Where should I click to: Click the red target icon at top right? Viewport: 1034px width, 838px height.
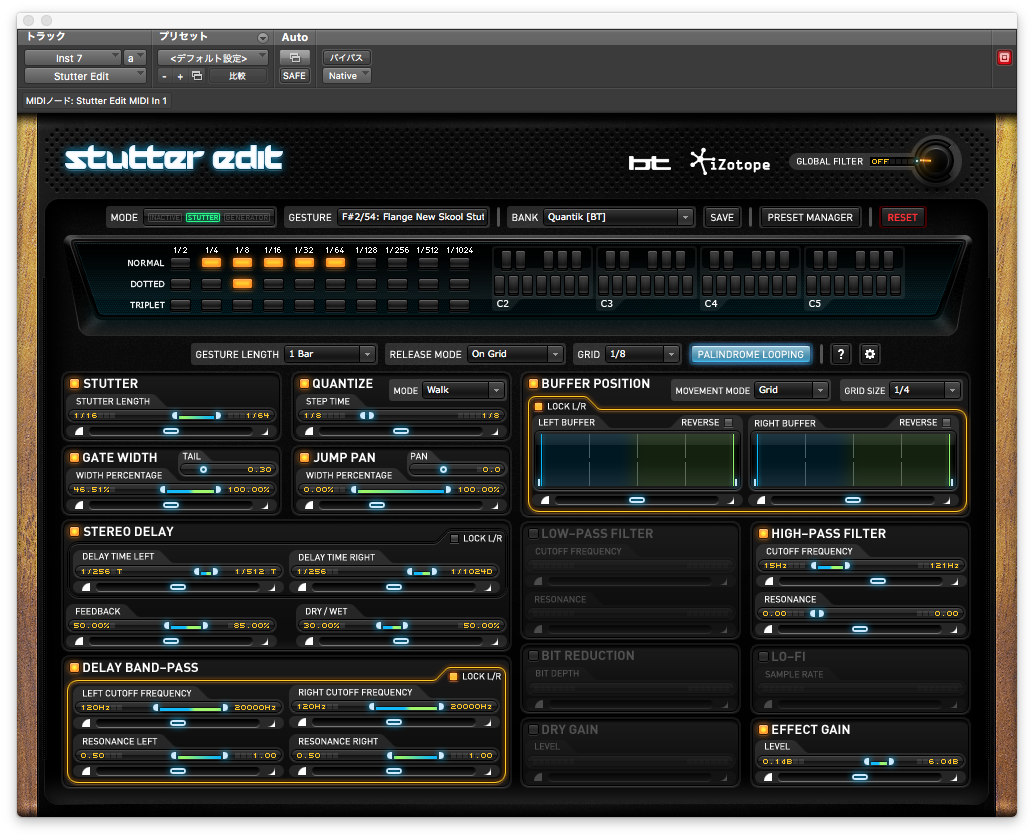[1004, 57]
